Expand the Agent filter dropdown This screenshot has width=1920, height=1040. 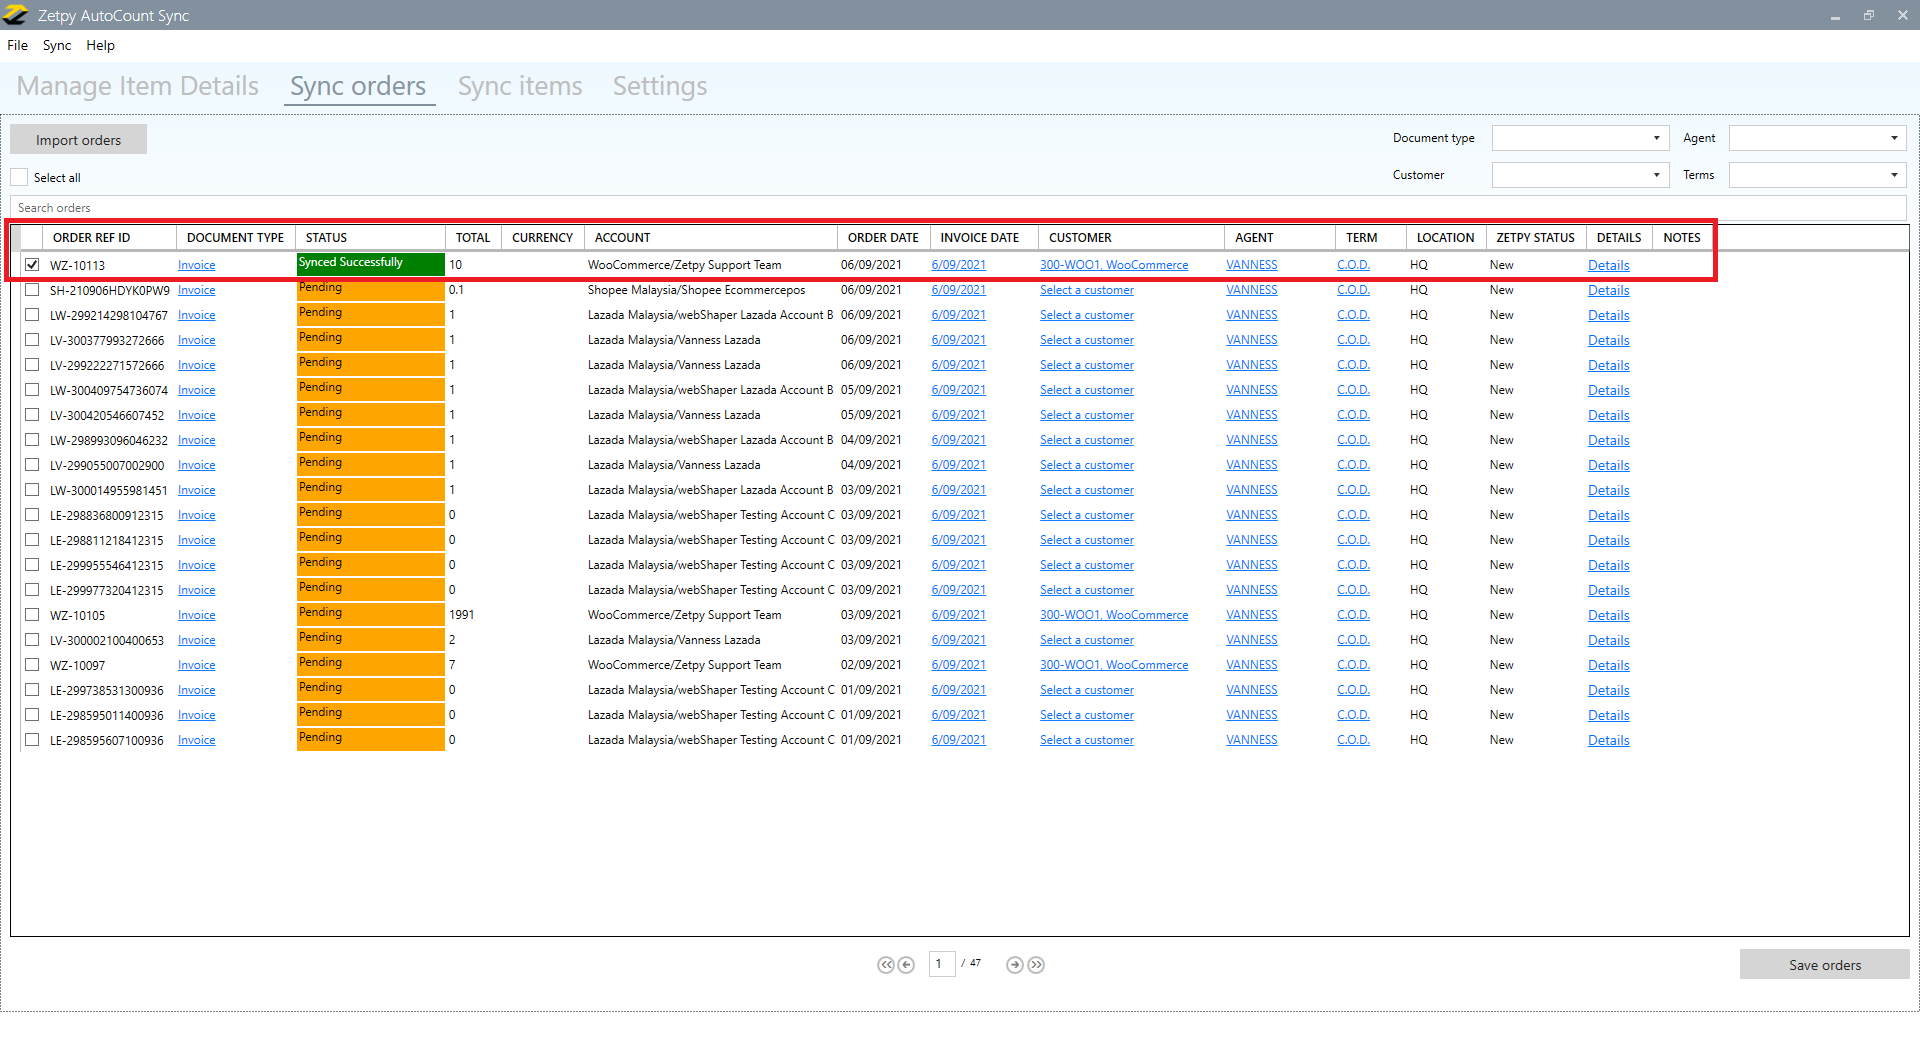click(x=1817, y=138)
